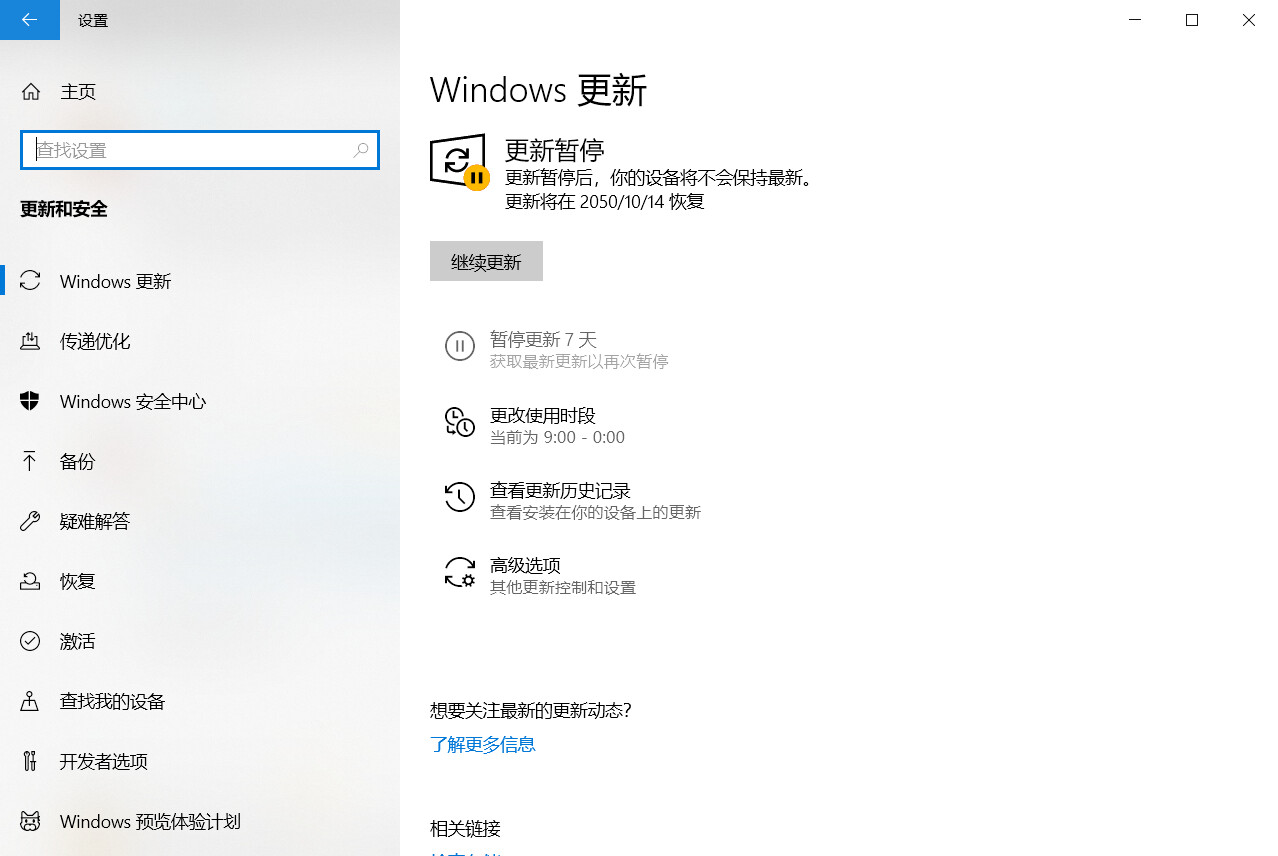Follow the 了解更多信息 link
This screenshot has width=1278, height=856.
483,744
